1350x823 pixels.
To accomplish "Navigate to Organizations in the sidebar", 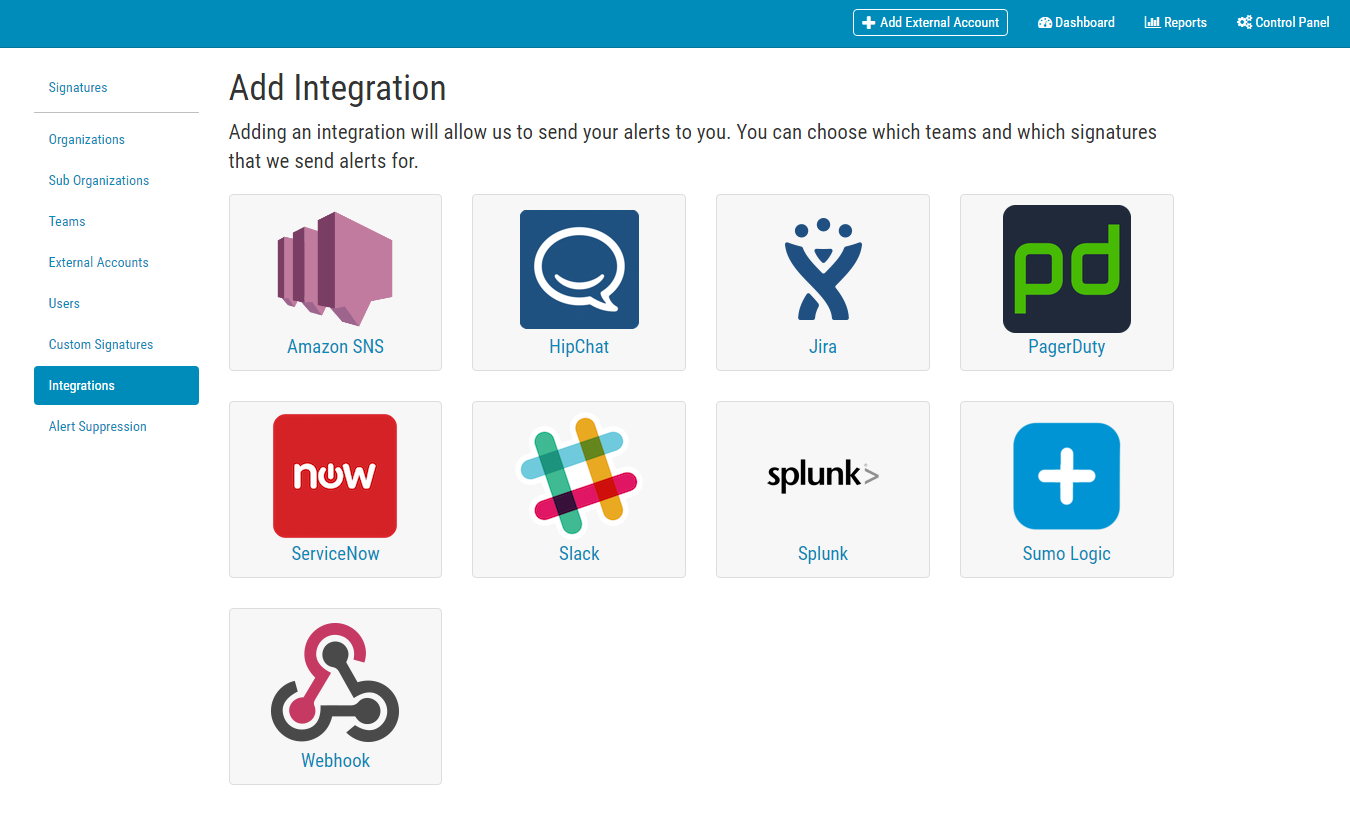I will point(87,140).
